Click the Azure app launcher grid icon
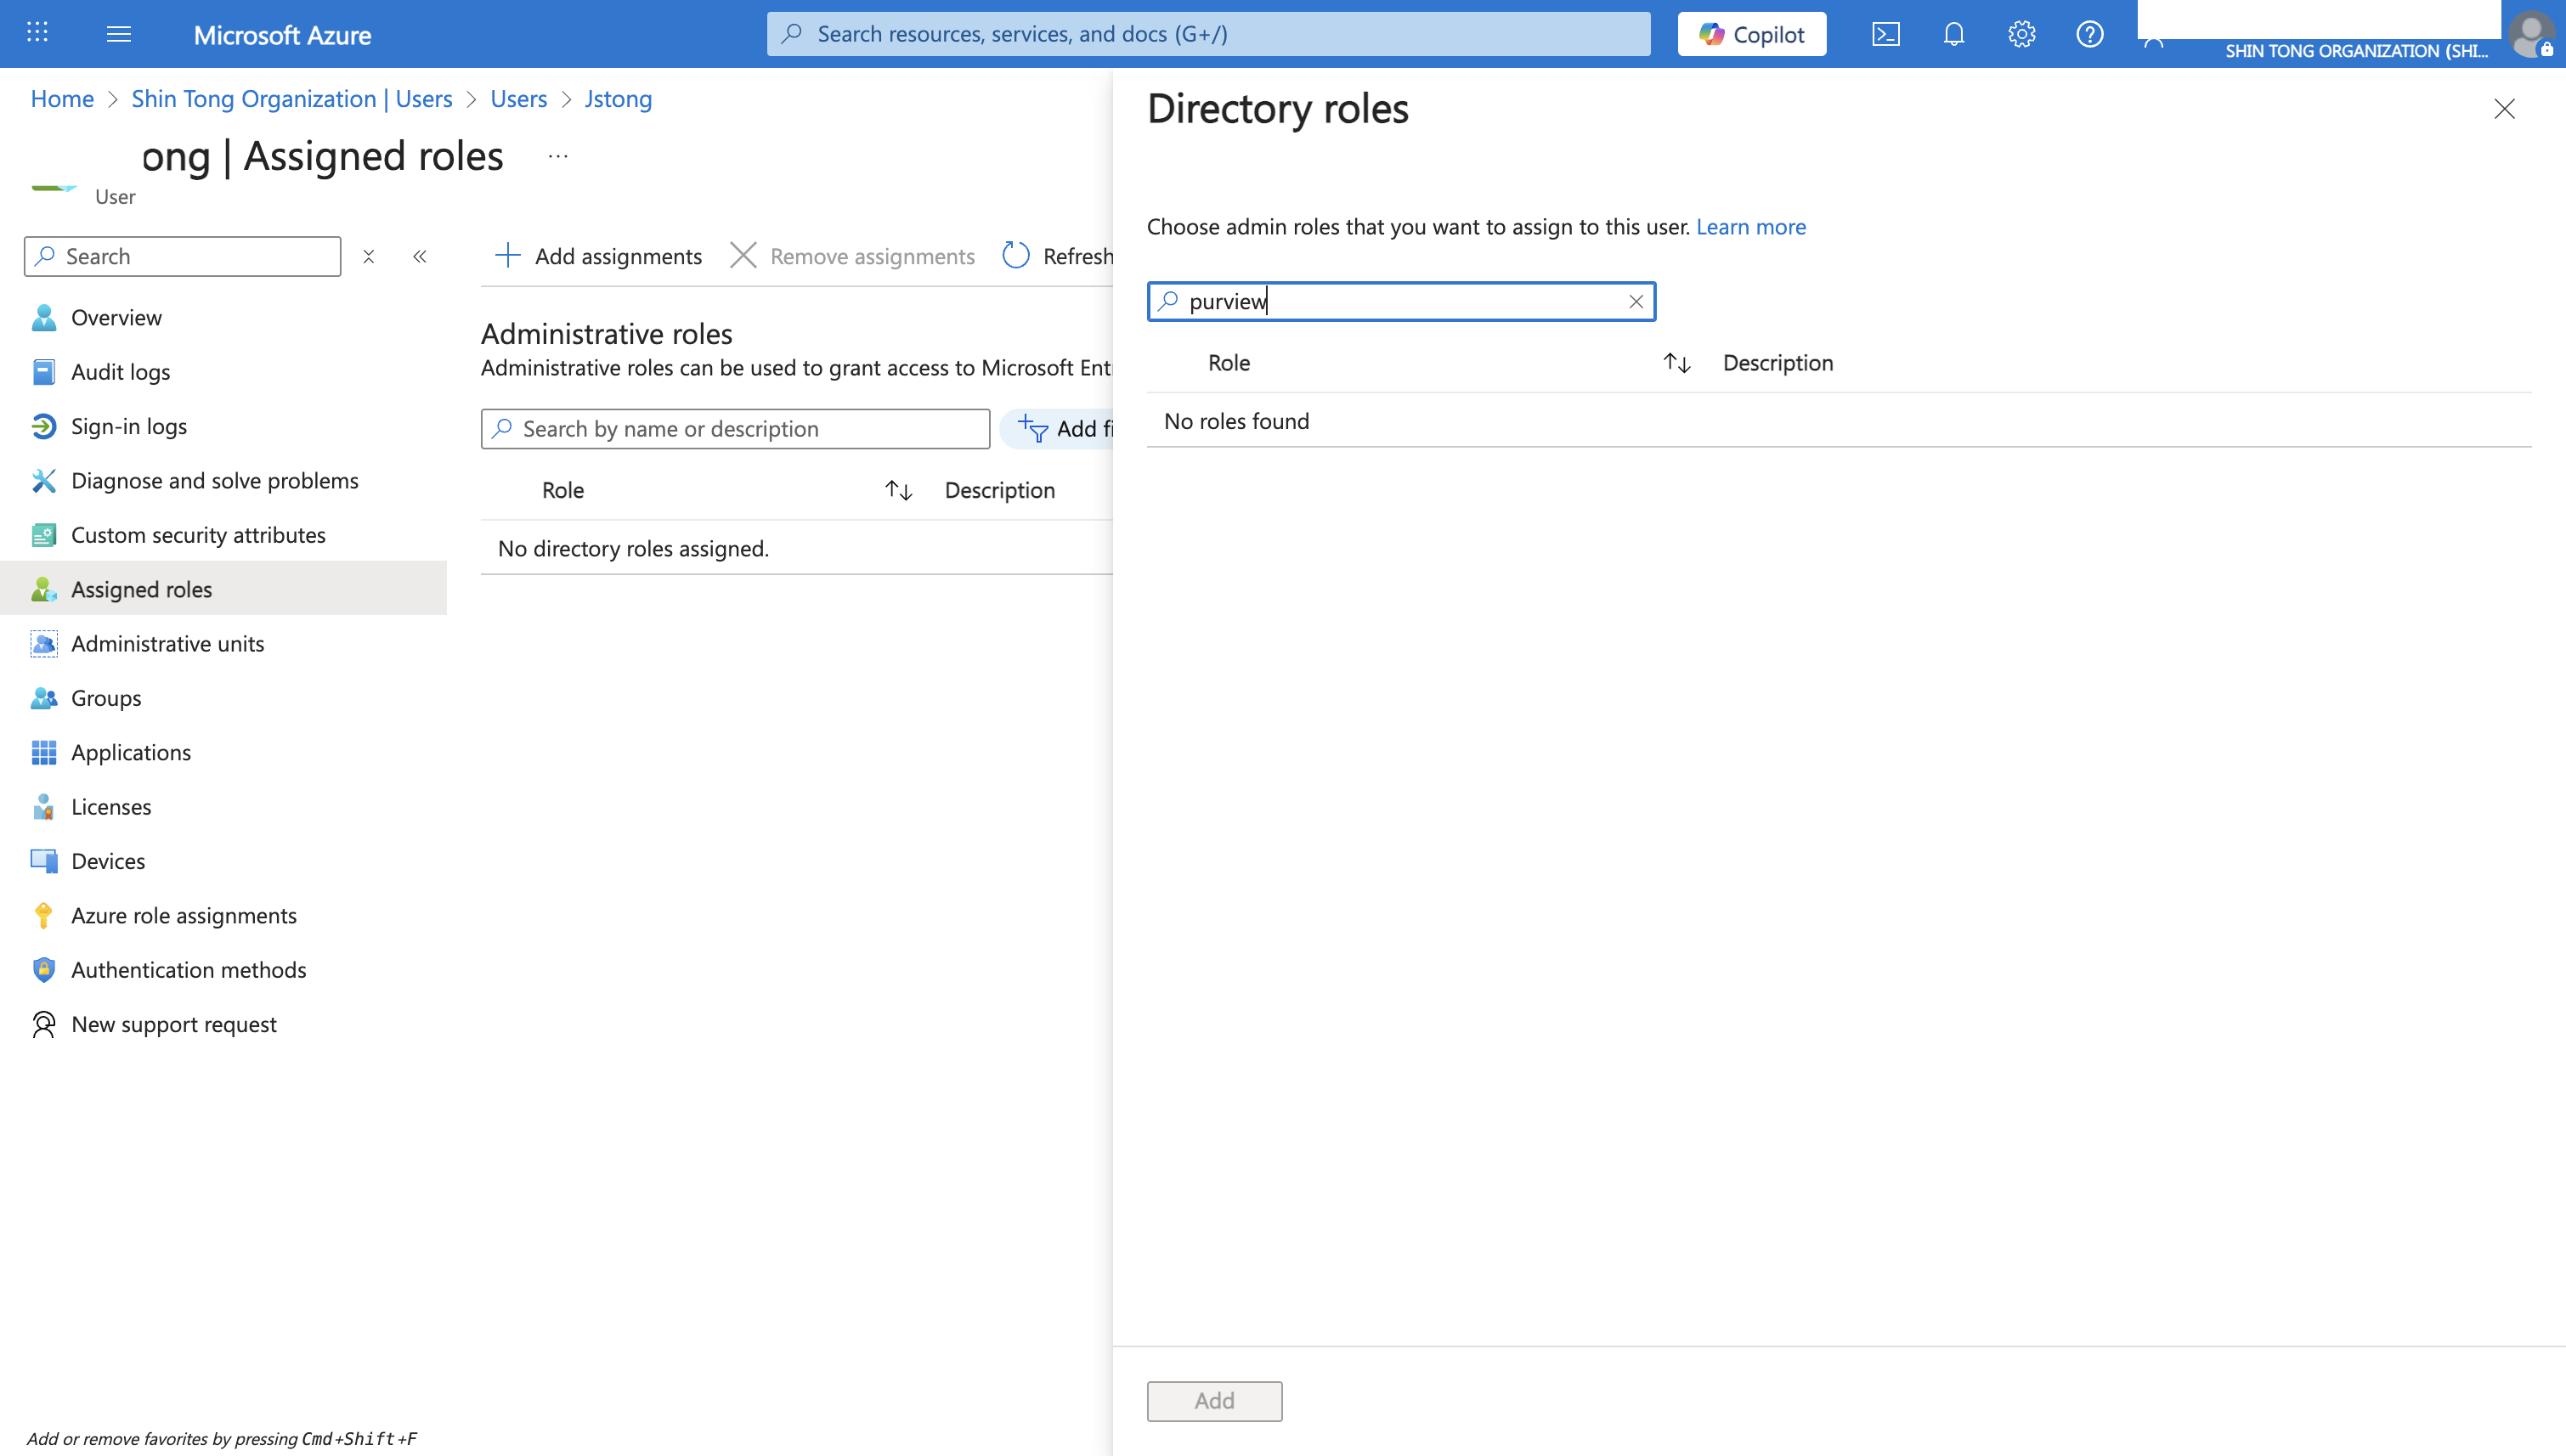The image size is (2566, 1456). tap(37, 33)
